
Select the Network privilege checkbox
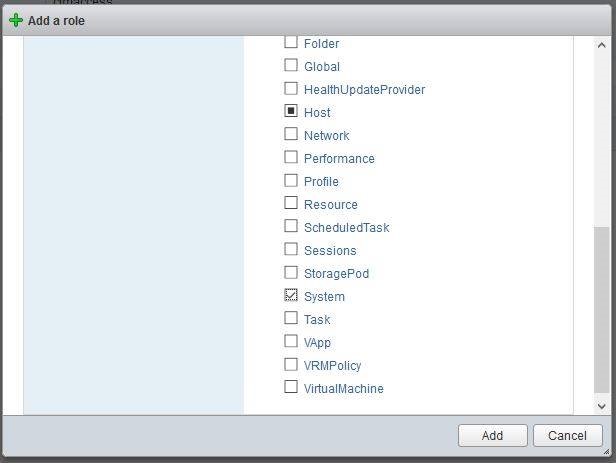(291, 135)
